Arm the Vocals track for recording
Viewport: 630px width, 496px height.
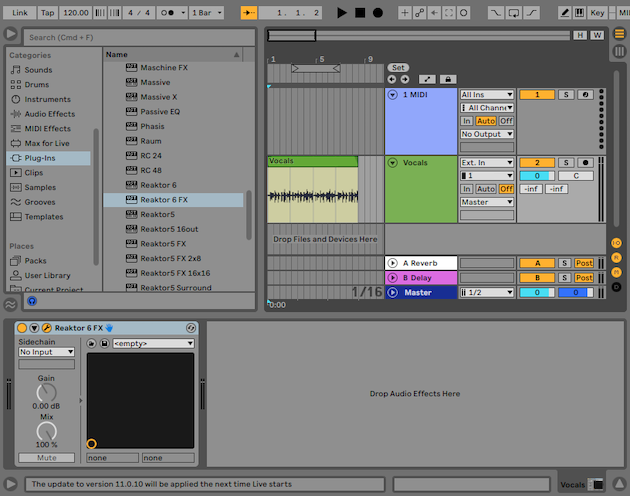coord(585,163)
